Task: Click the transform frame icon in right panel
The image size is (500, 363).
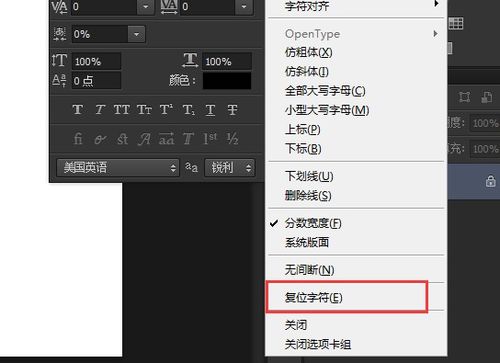Action: click(x=464, y=97)
